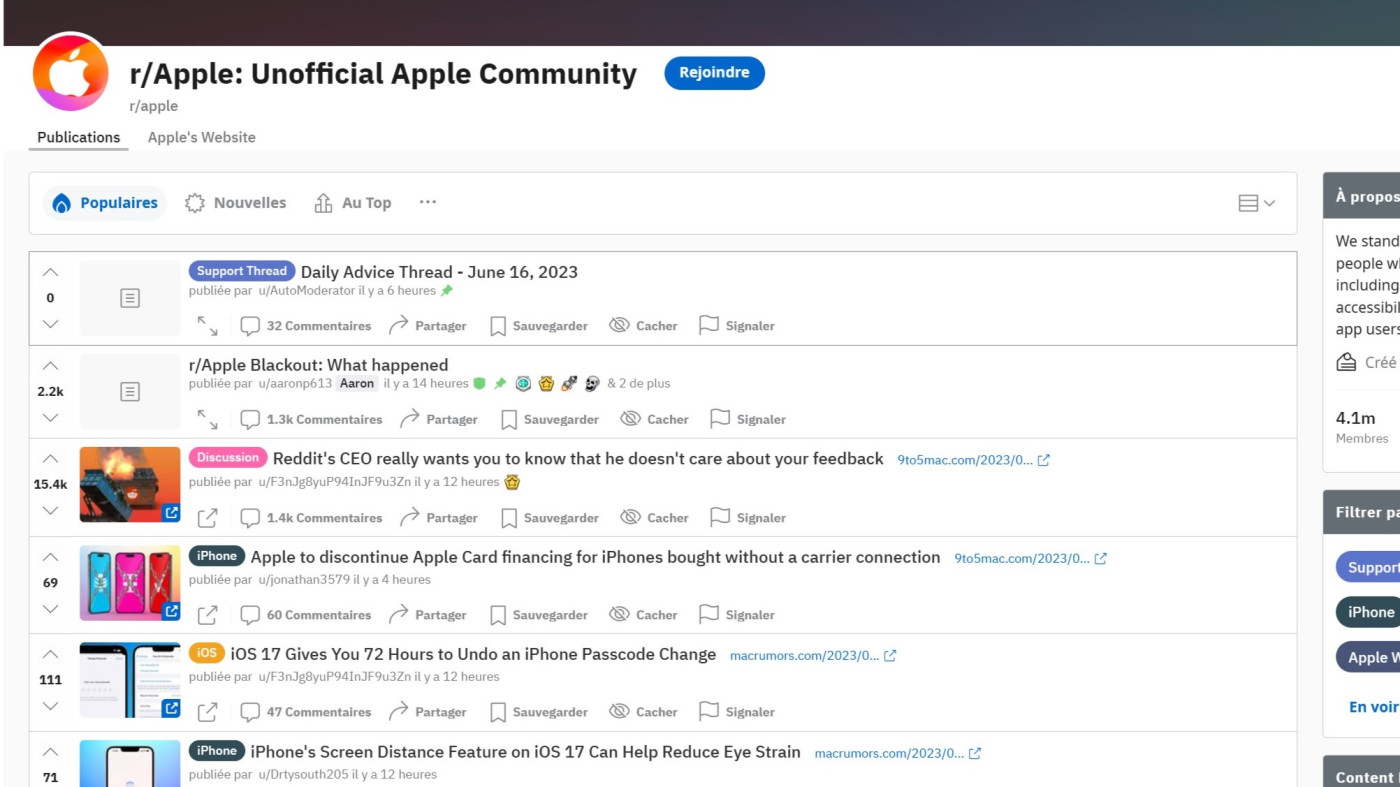
Task: Open user profile u/aaronp613
Action: coord(295,384)
